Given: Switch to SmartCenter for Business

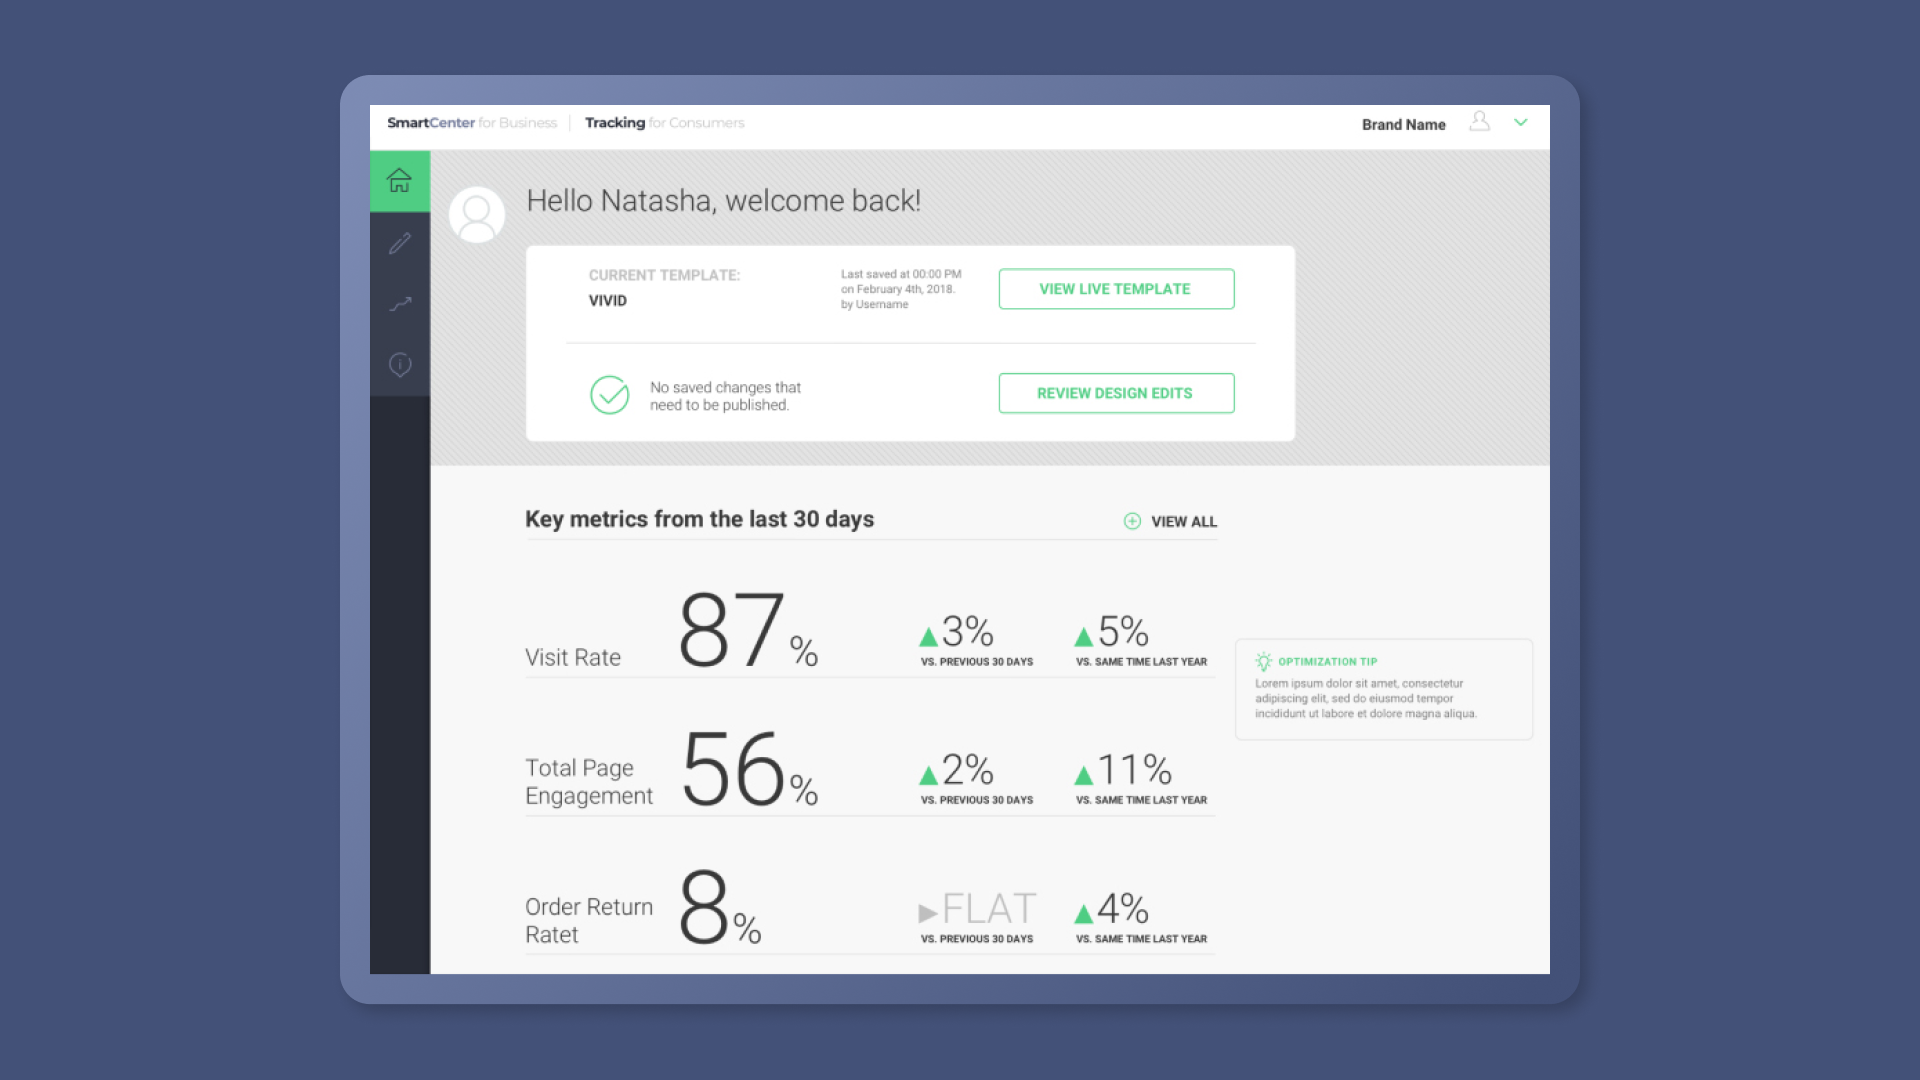Looking at the screenshot, I should [x=471, y=123].
